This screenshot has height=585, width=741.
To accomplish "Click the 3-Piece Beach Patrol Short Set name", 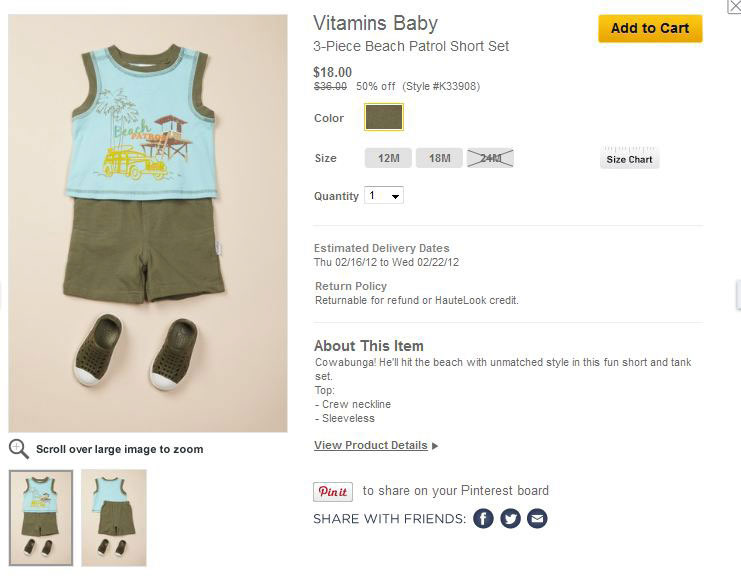I will tap(411, 46).
